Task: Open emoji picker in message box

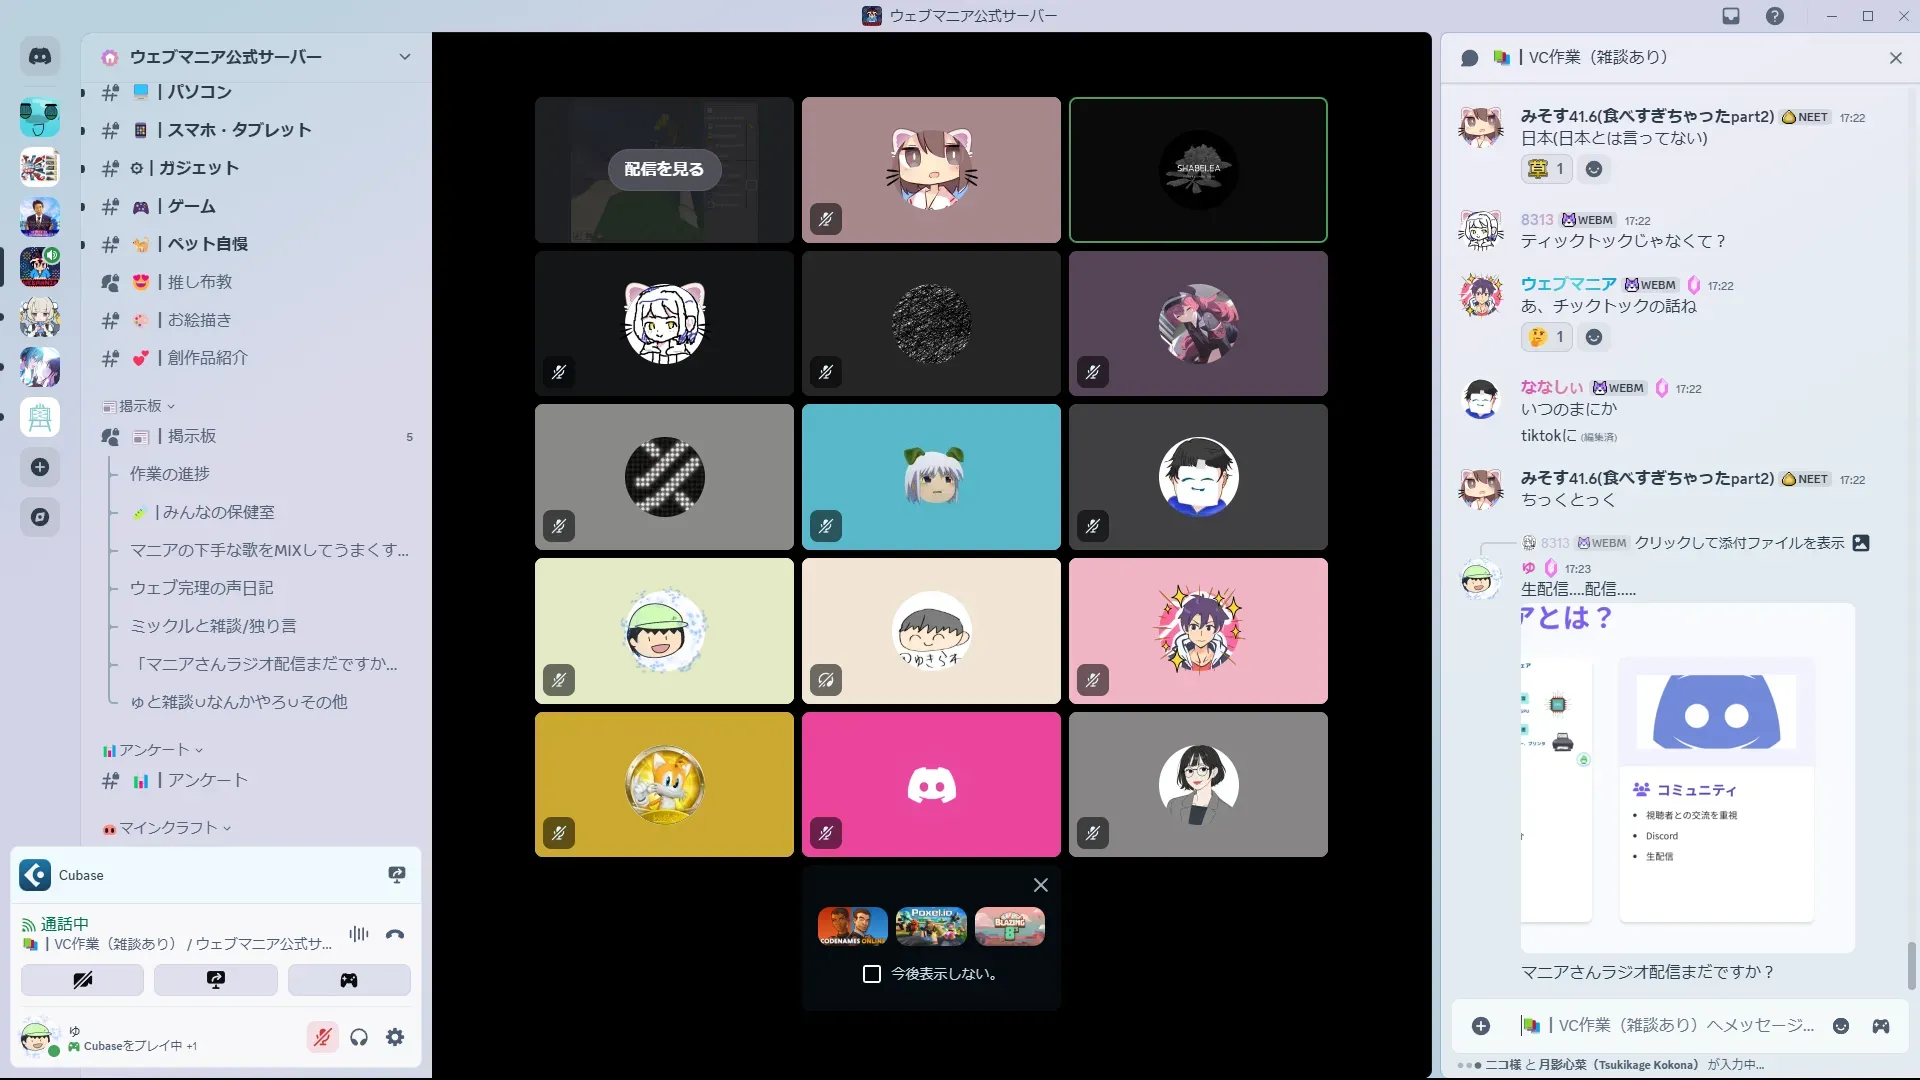Action: click(1841, 1026)
